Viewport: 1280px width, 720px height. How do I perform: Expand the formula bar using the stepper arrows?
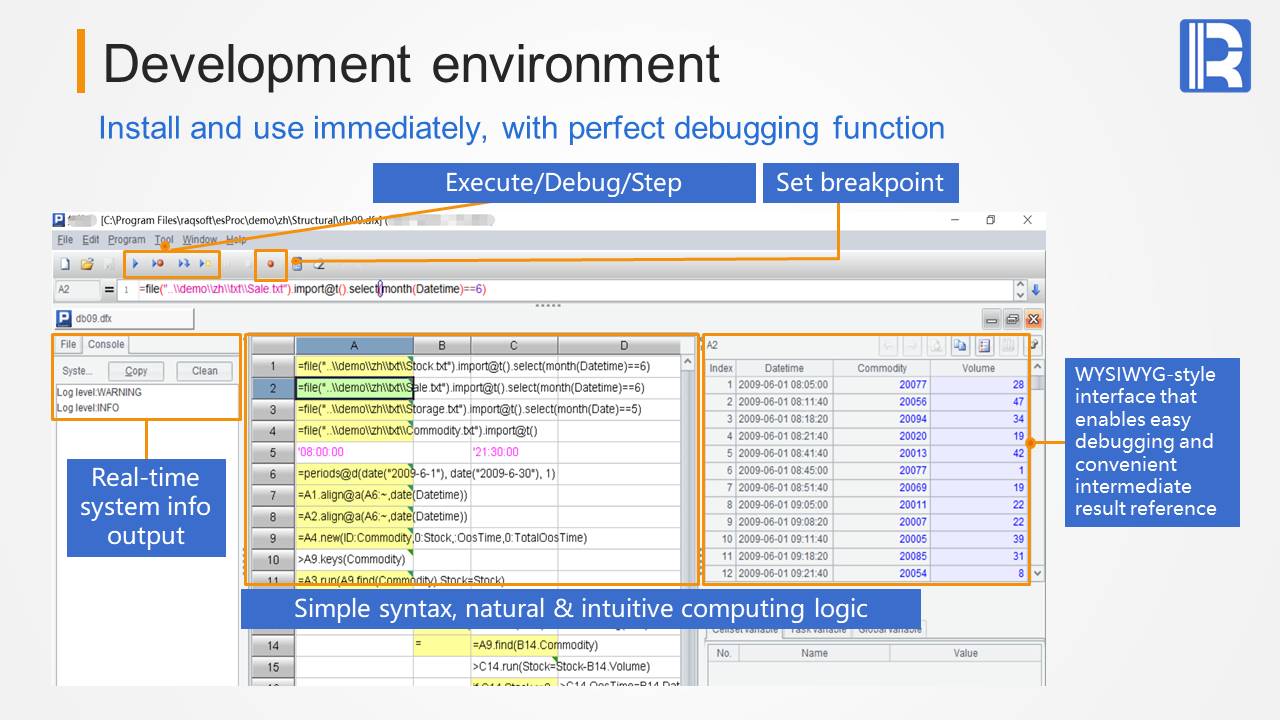(x=1020, y=290)
